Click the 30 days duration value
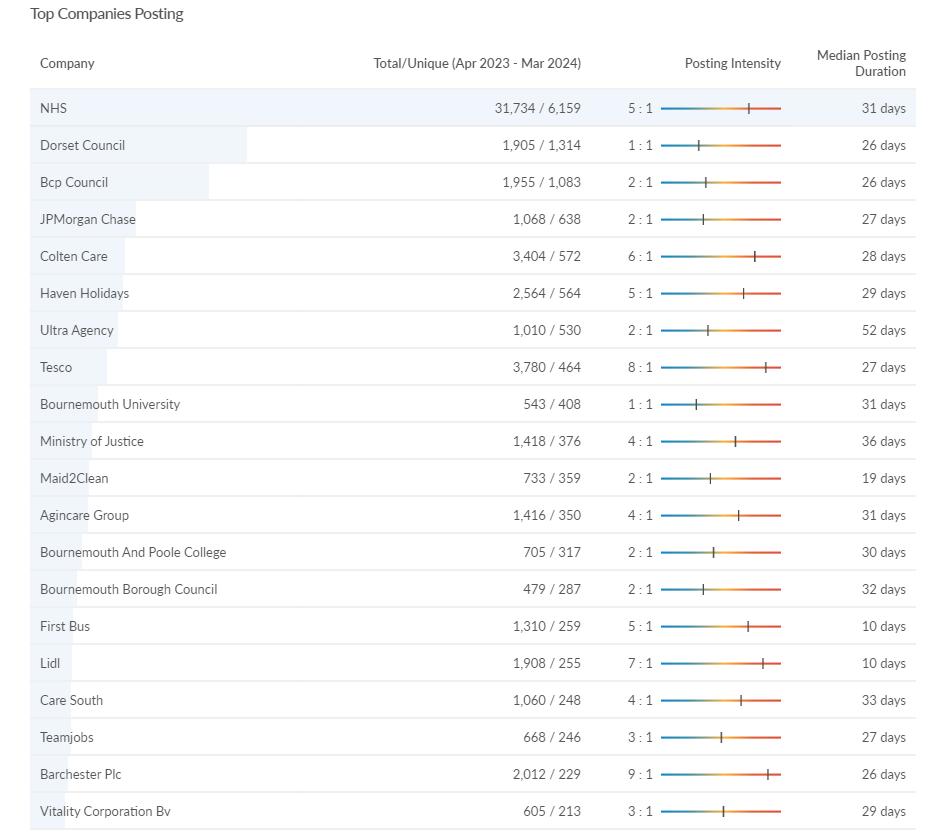Viewport: 946px width, 836px height. pyautogui.click(x=883, y=553)
